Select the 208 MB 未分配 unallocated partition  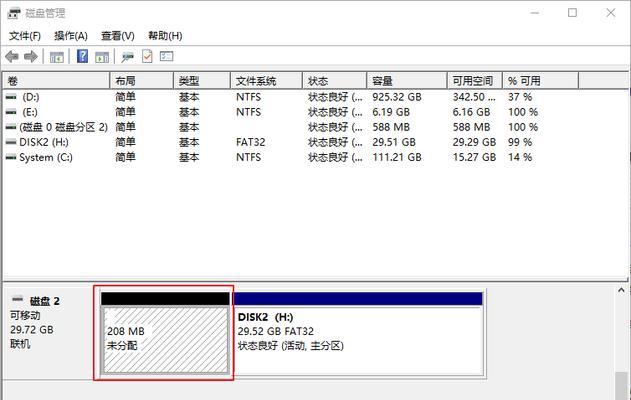(x=165, y=333)
